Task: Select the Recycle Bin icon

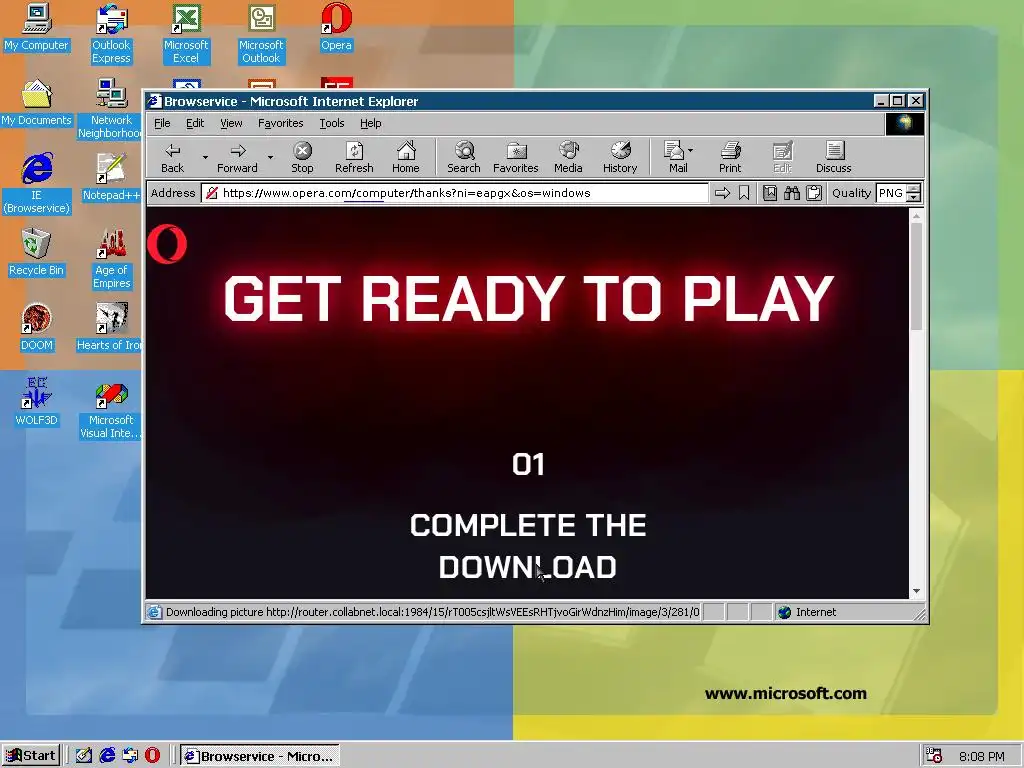Action: (36, 252)
